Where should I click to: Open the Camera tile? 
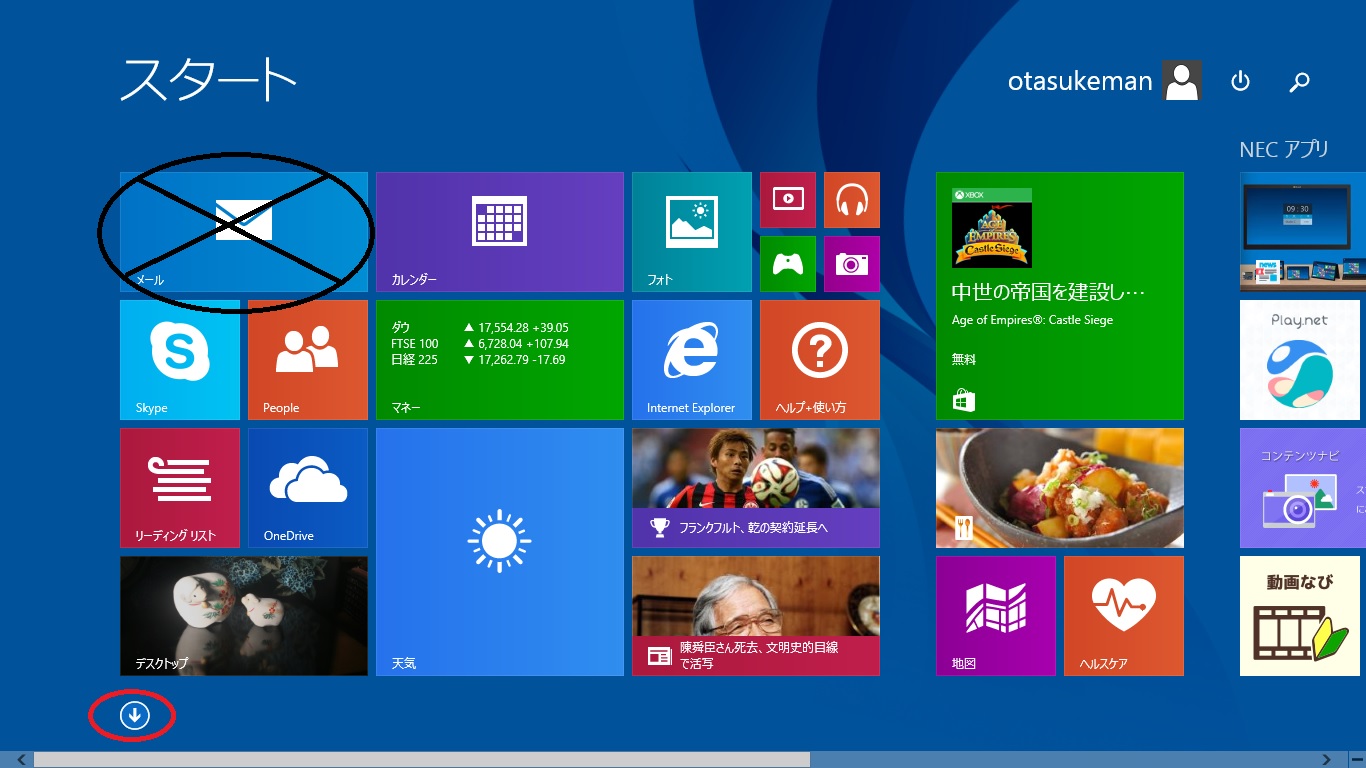click(x=852, y=264)
